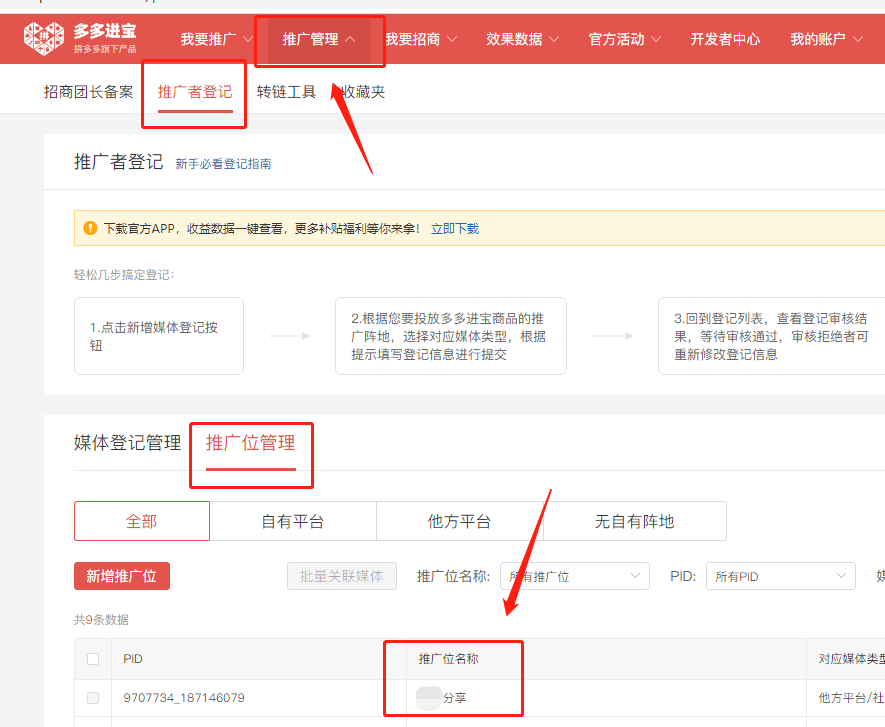
Task: Click PID value 9707734_187146079
Action: pyautogui.click(x=184, y=698)
